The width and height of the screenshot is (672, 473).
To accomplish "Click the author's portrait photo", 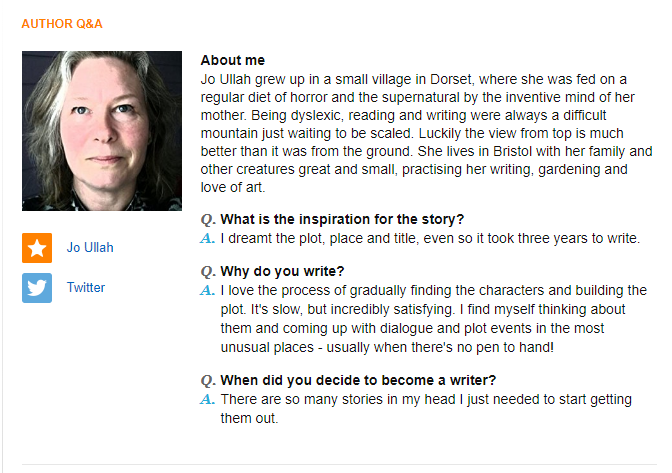I will (103, 131).
